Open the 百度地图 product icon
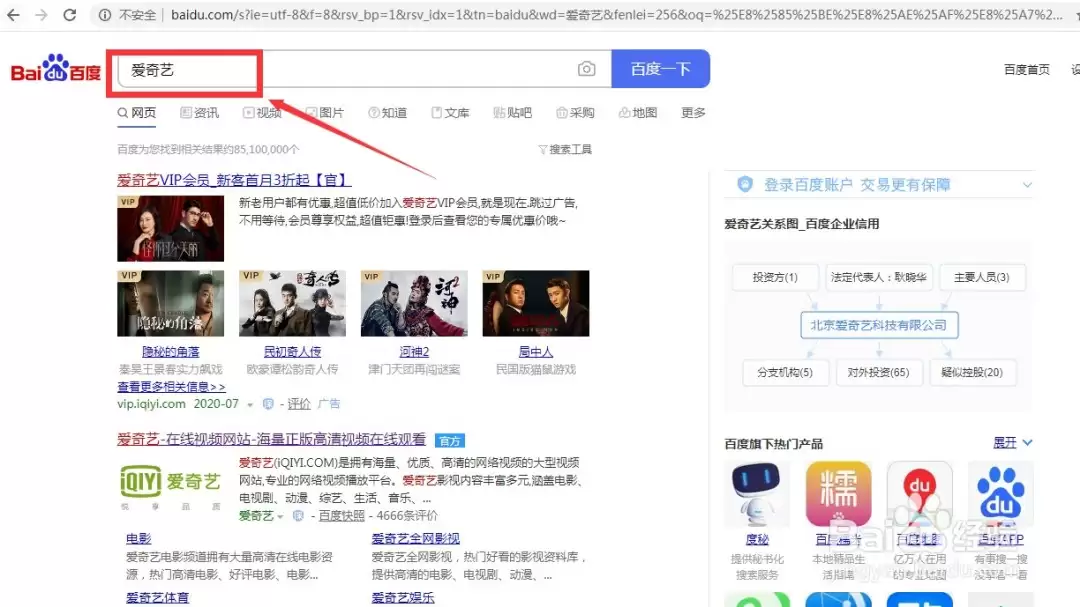The height and width of the screenshot is (607, 1080). click(920, 495)
